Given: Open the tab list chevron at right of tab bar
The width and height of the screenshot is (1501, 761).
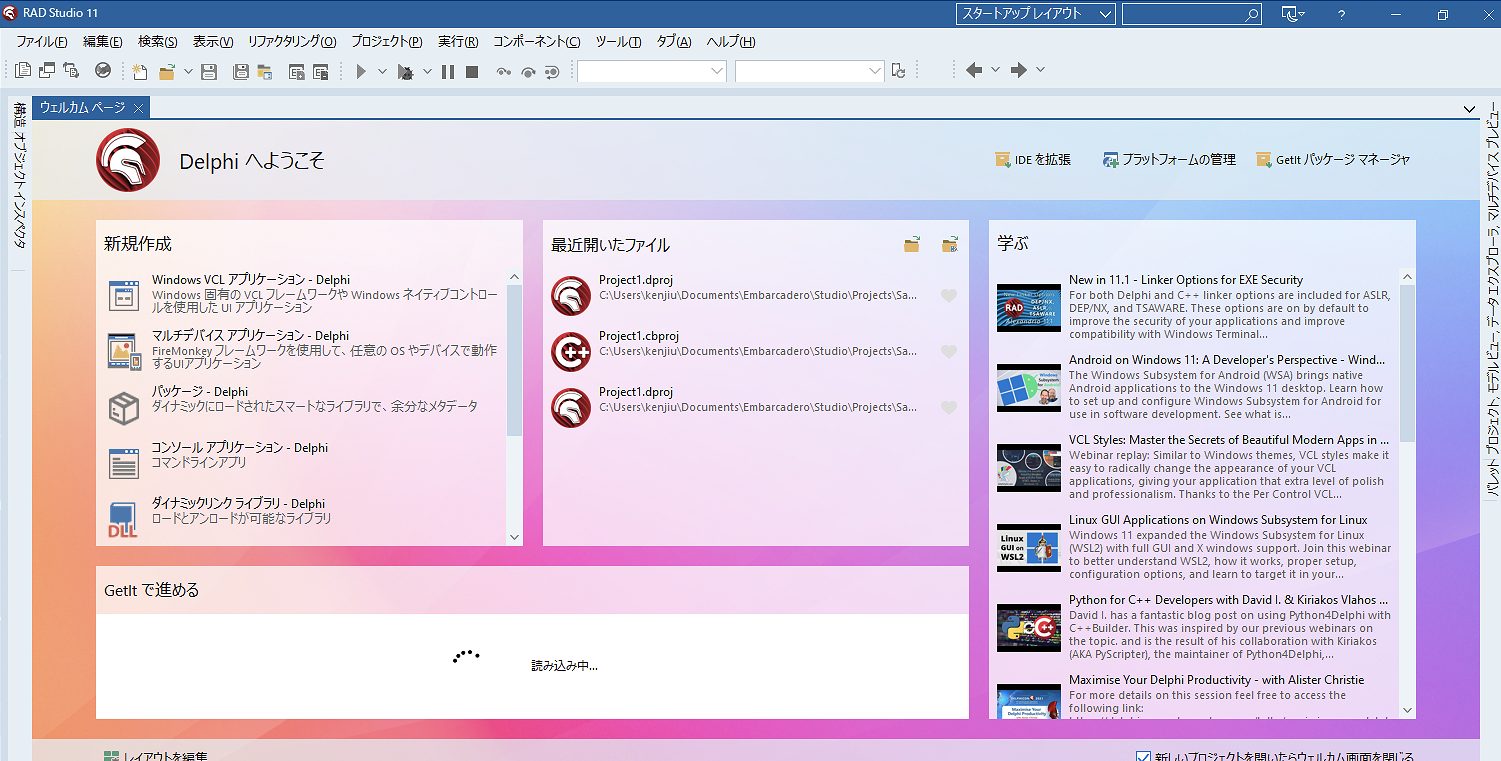Looking at the screenshot, I should 1469,109.
